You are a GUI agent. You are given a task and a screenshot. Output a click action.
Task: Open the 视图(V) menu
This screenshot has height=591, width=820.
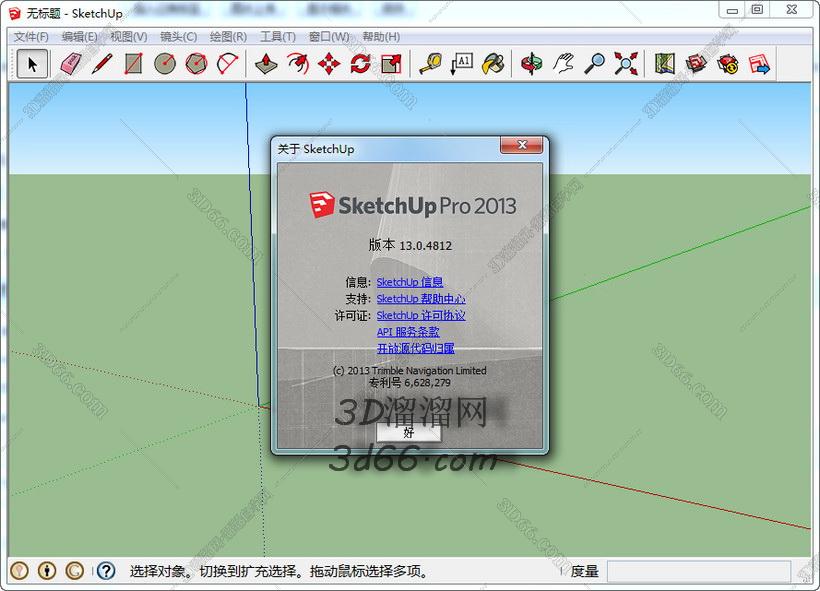click(x=129, y=37)
